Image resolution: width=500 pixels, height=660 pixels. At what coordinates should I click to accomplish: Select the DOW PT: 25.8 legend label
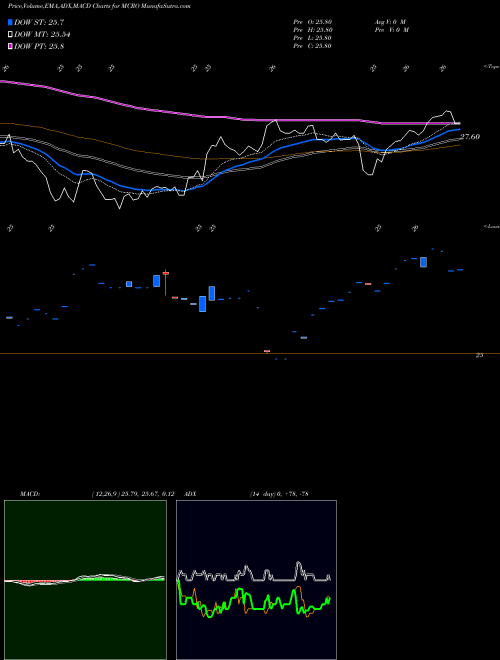(x=39, y=46)
